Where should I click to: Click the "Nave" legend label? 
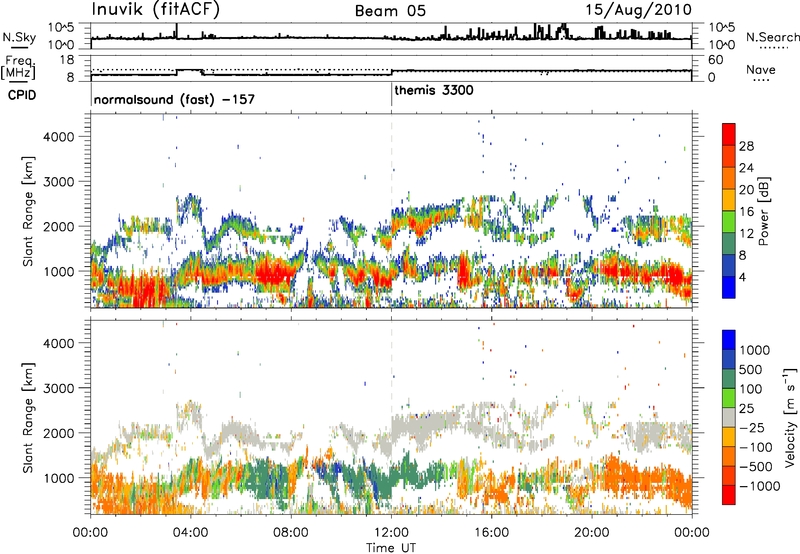pos(761,70)
